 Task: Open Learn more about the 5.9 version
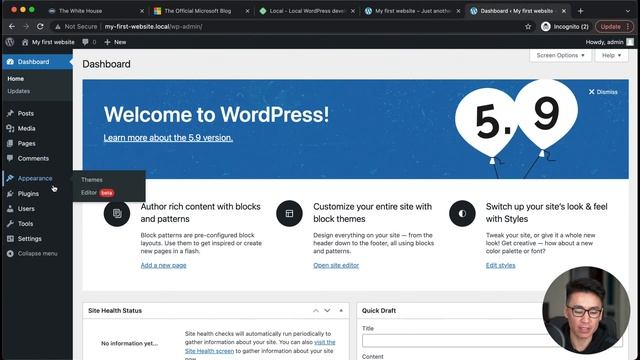tap(168, 138)
